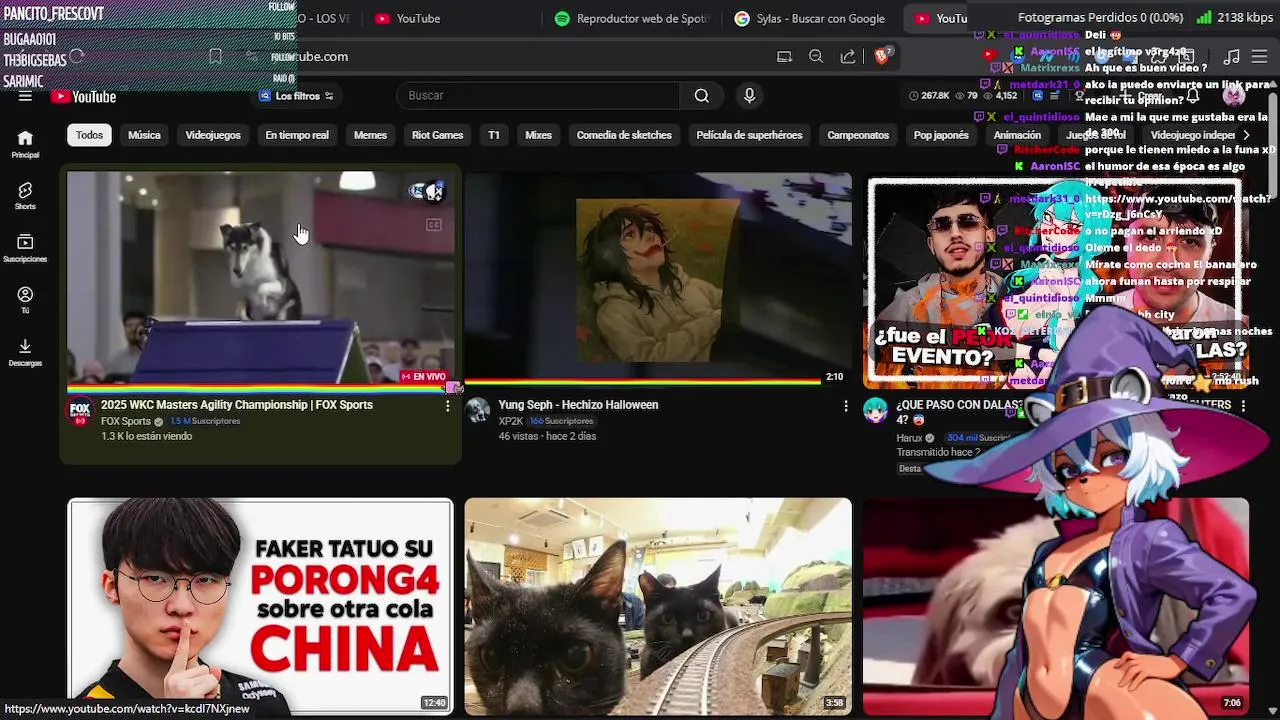Click the YouTube logo
The width and height of the screenshot is (1280, 720).
[x=84, y=97]
